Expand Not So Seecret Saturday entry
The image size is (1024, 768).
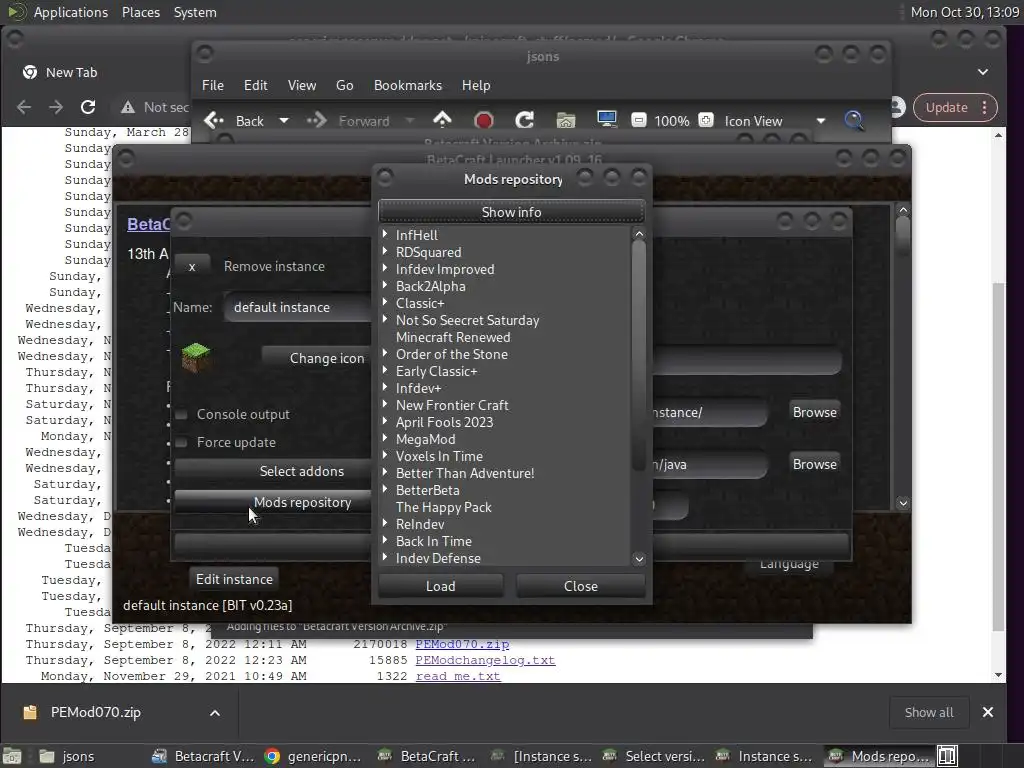coord(385,319)
